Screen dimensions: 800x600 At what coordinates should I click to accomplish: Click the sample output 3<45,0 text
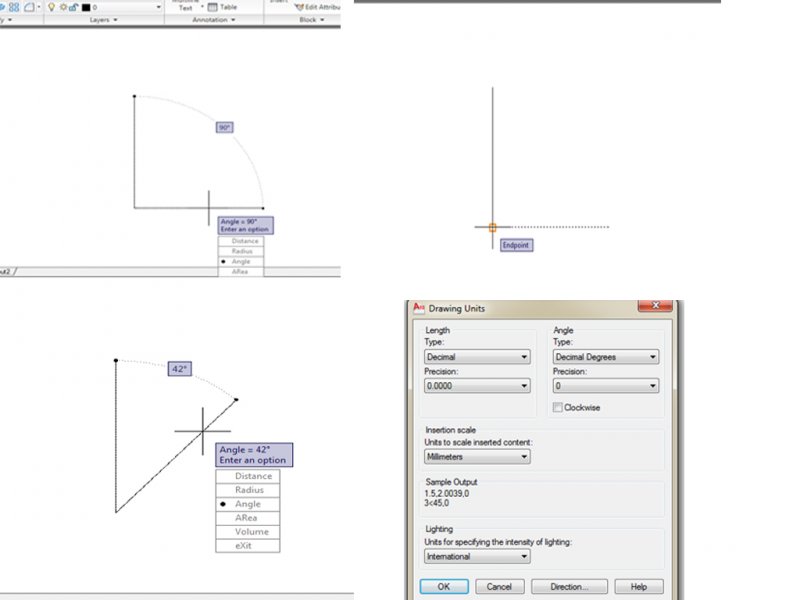click(x=437, y=503)
